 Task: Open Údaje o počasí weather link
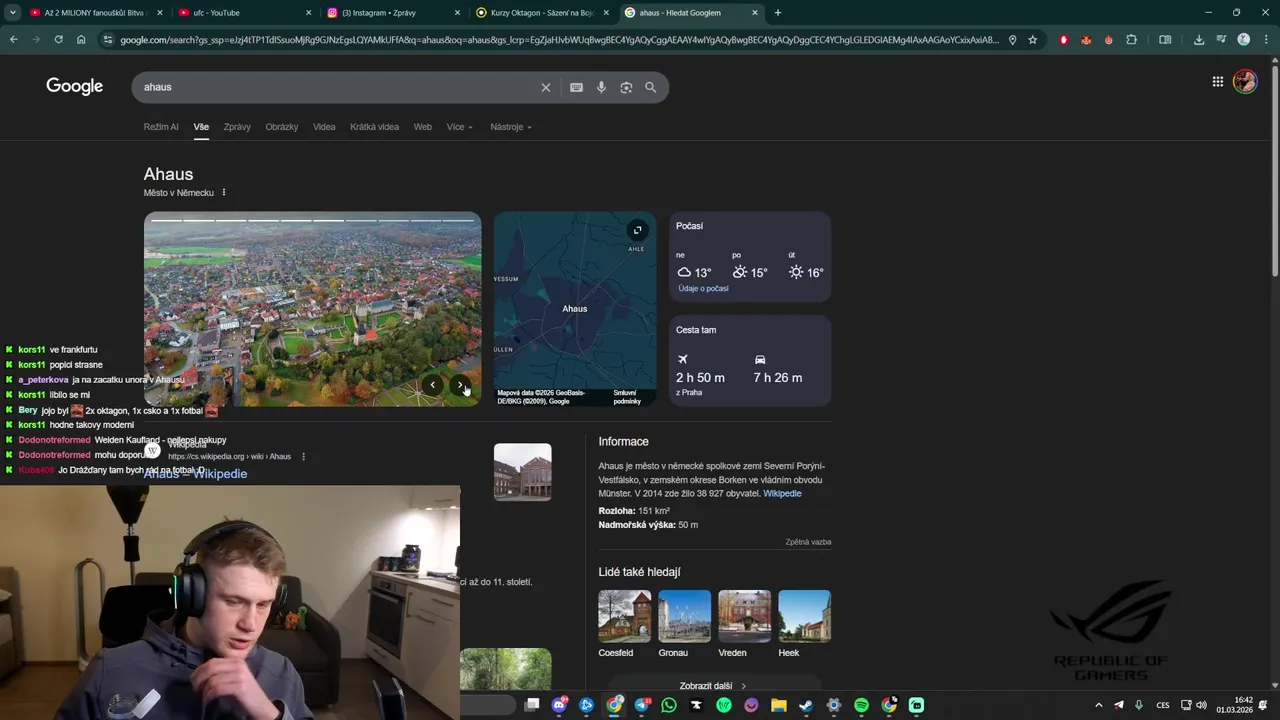coord(703,288)
